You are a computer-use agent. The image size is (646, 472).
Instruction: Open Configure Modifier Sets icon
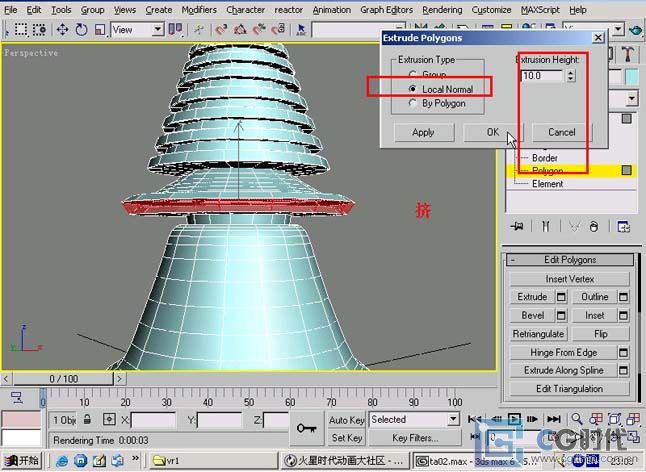[623, 226]
